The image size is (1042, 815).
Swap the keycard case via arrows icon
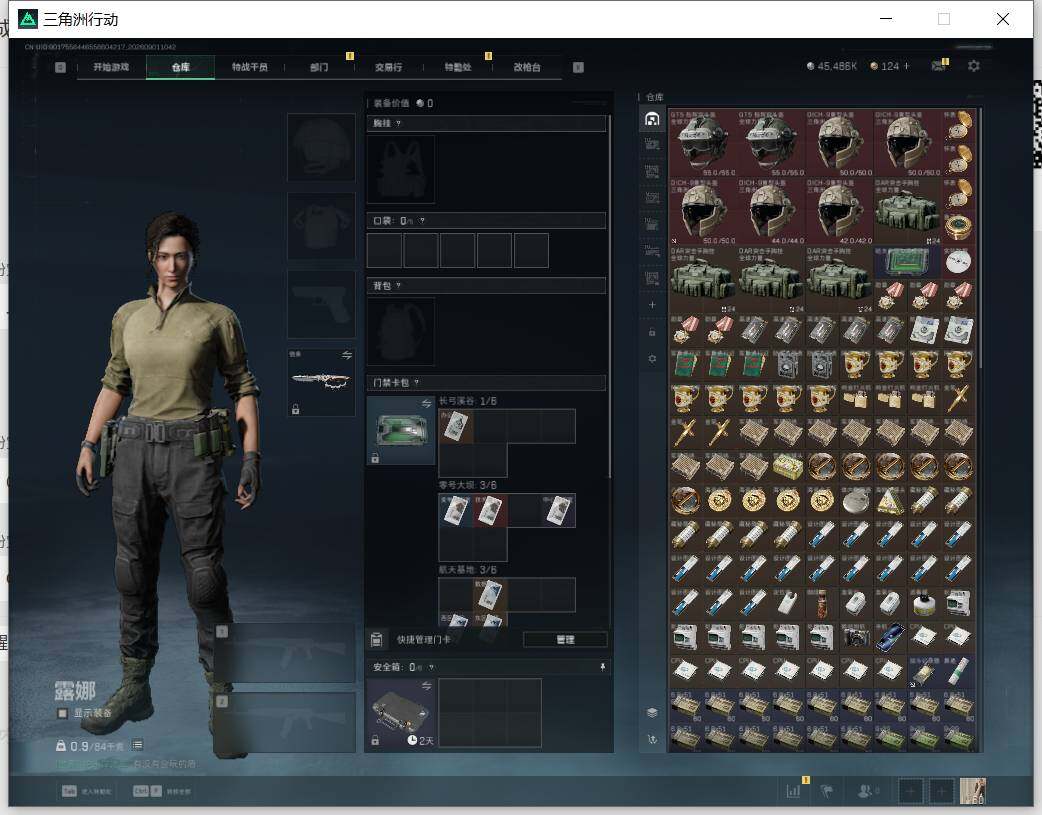[x=426, y=404]
